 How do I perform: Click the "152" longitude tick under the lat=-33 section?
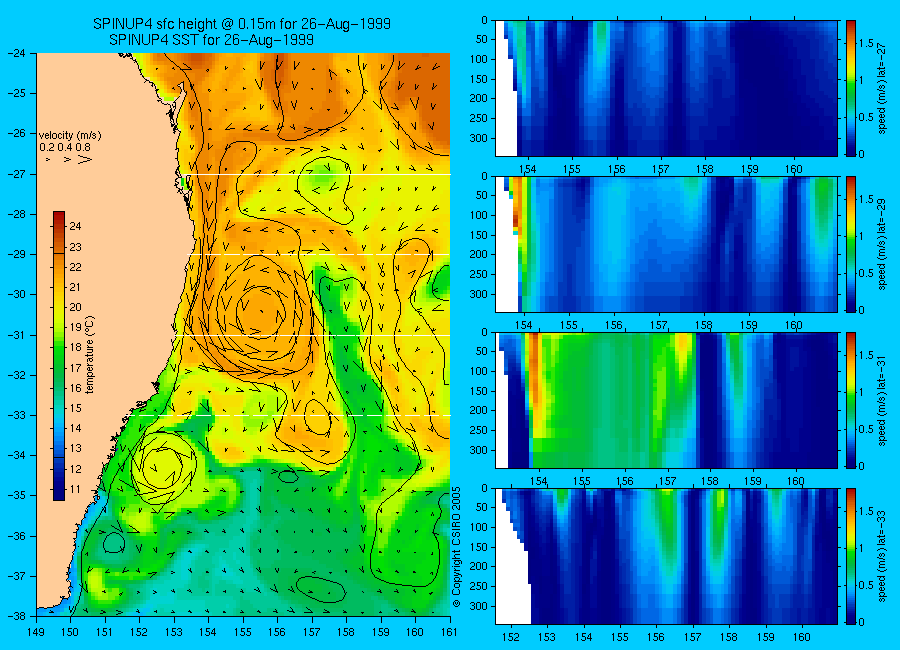click(510, 637)
